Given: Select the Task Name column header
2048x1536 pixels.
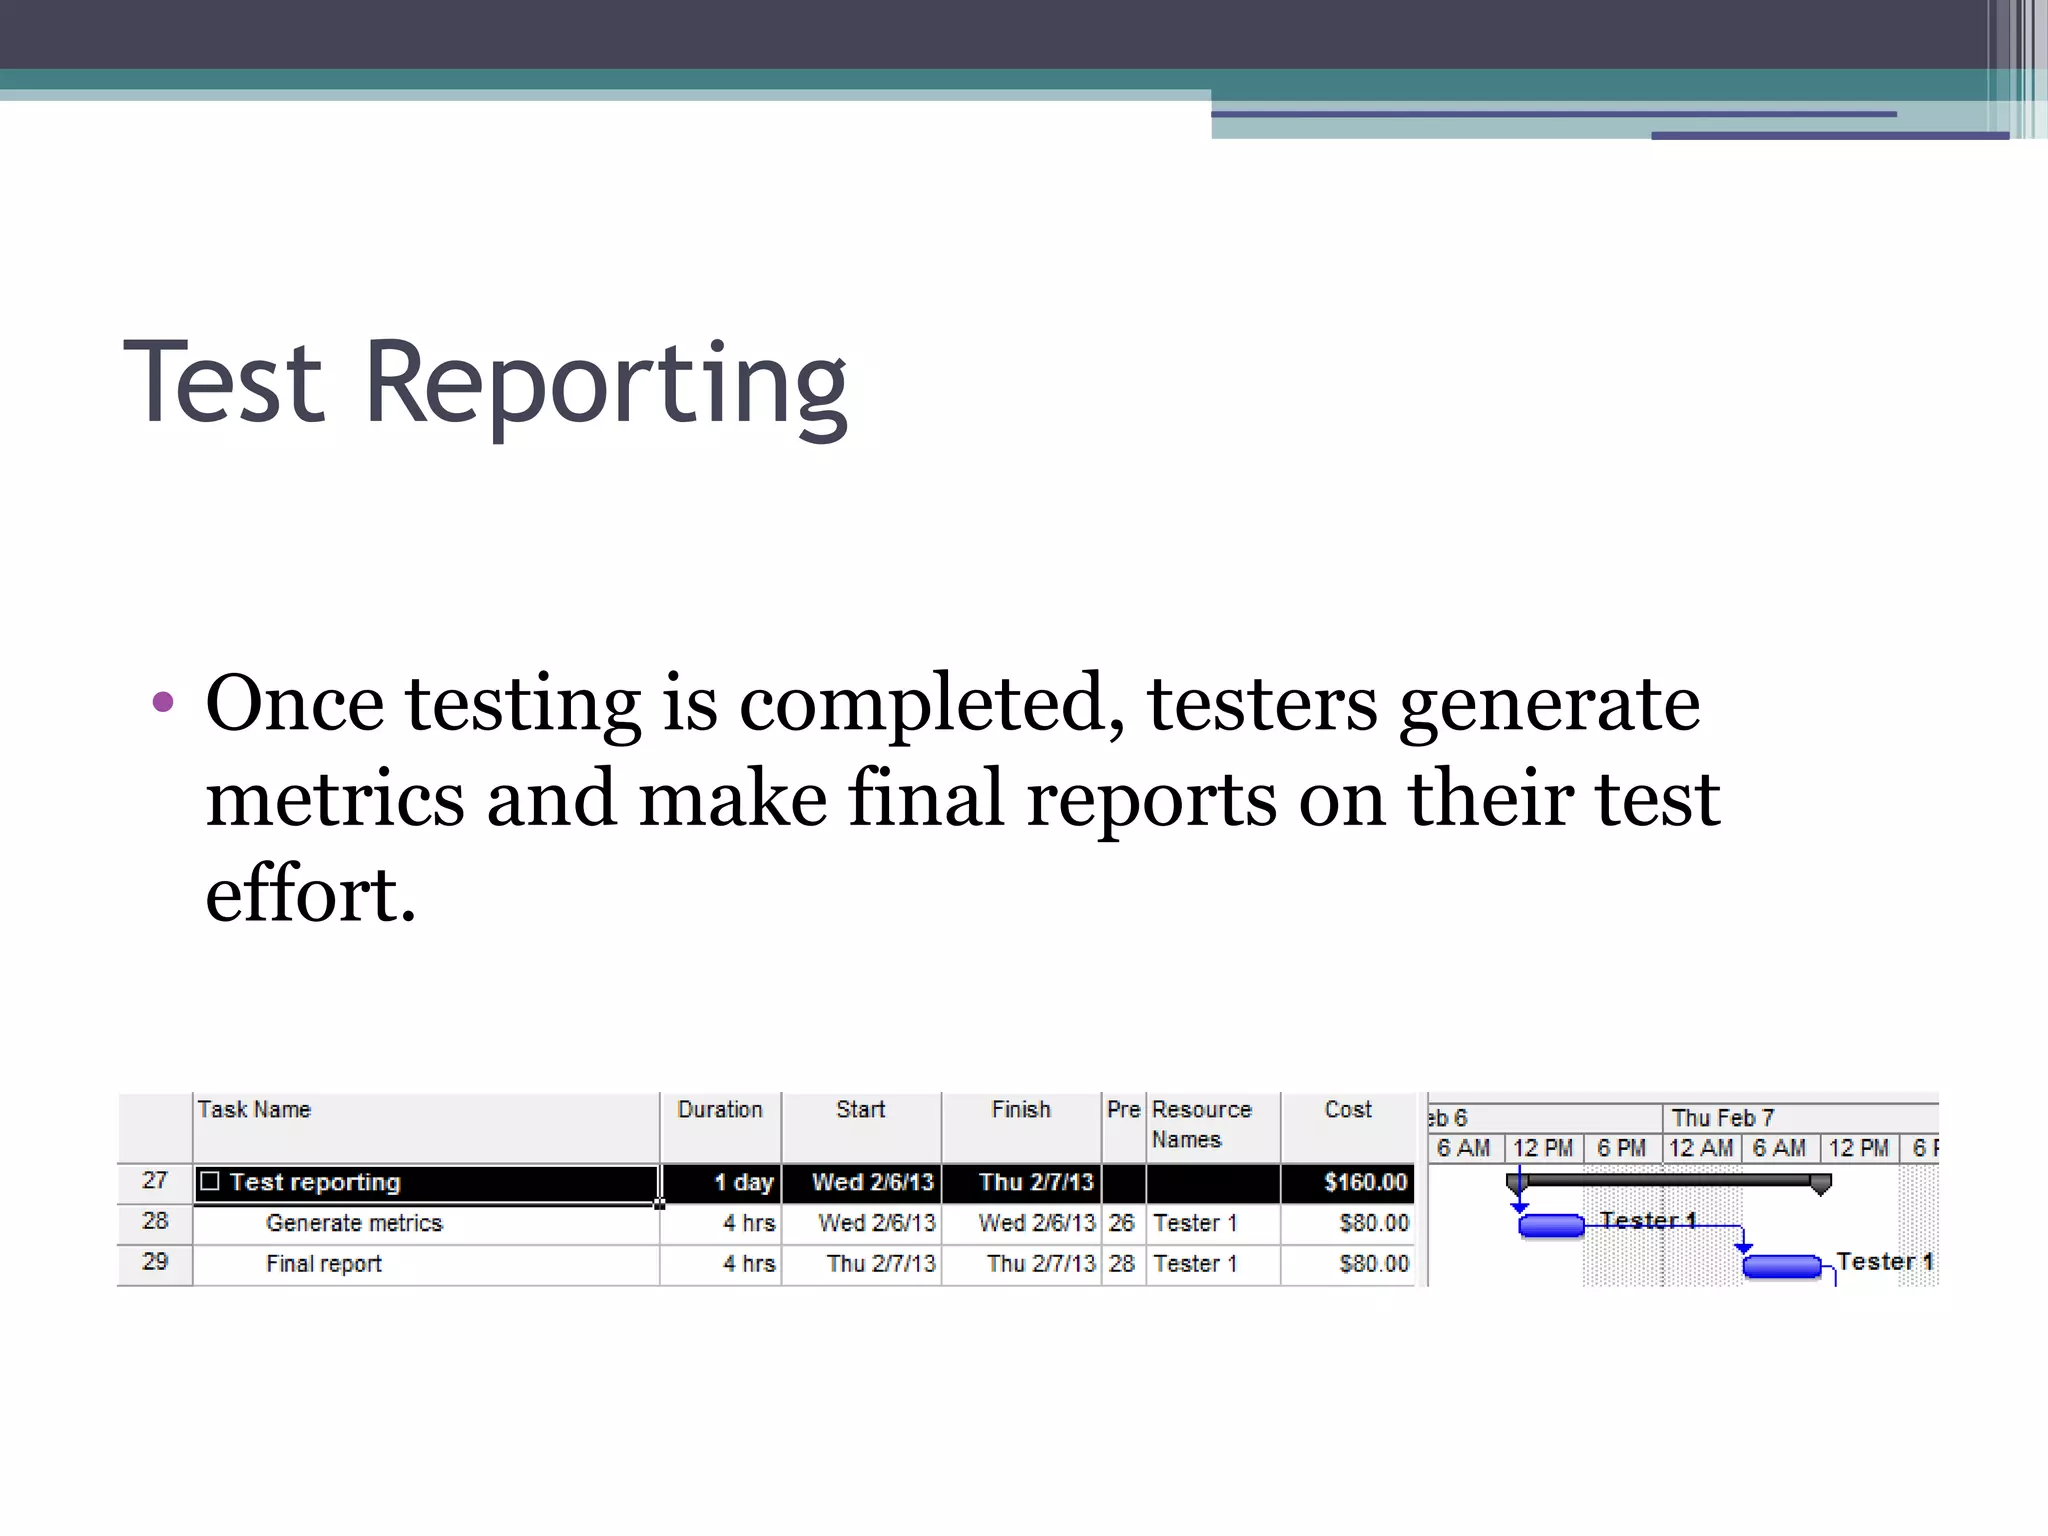Looking at the screenshot, I should coord(426,1127).
